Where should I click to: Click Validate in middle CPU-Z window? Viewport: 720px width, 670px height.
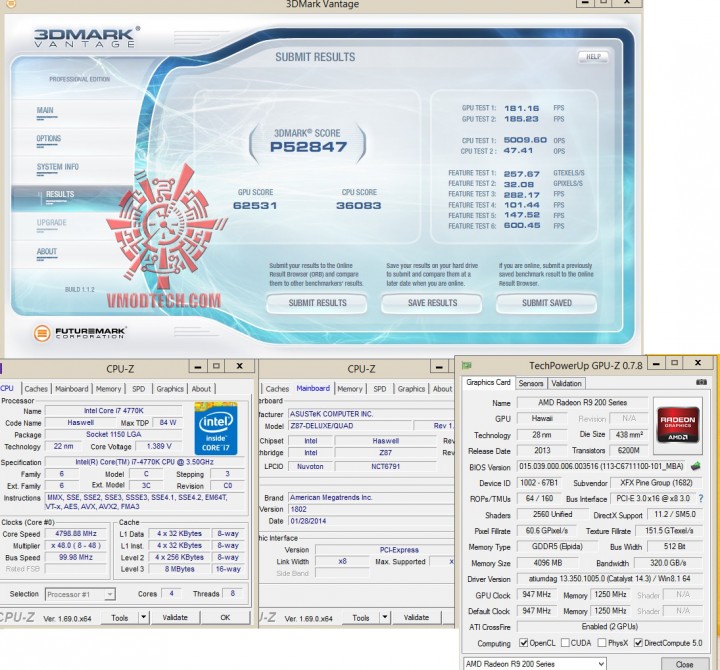point(416,618)
